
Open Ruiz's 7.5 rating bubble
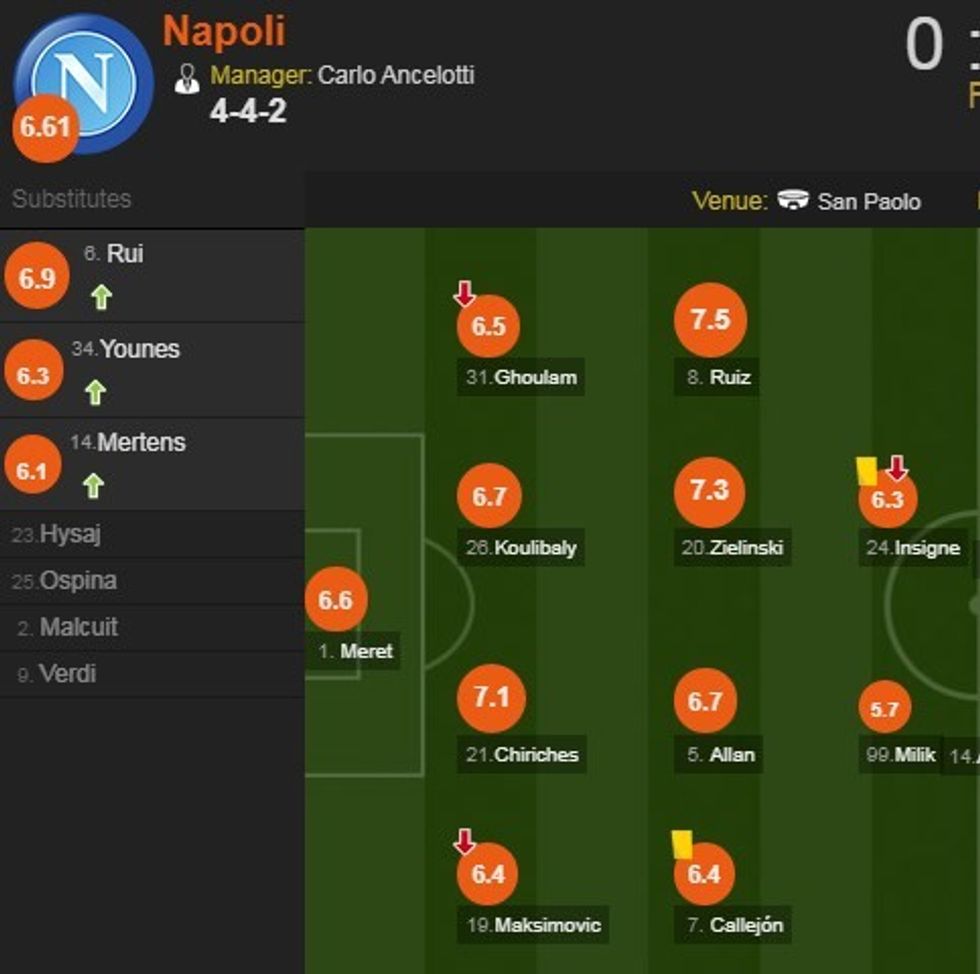(710, 320)
